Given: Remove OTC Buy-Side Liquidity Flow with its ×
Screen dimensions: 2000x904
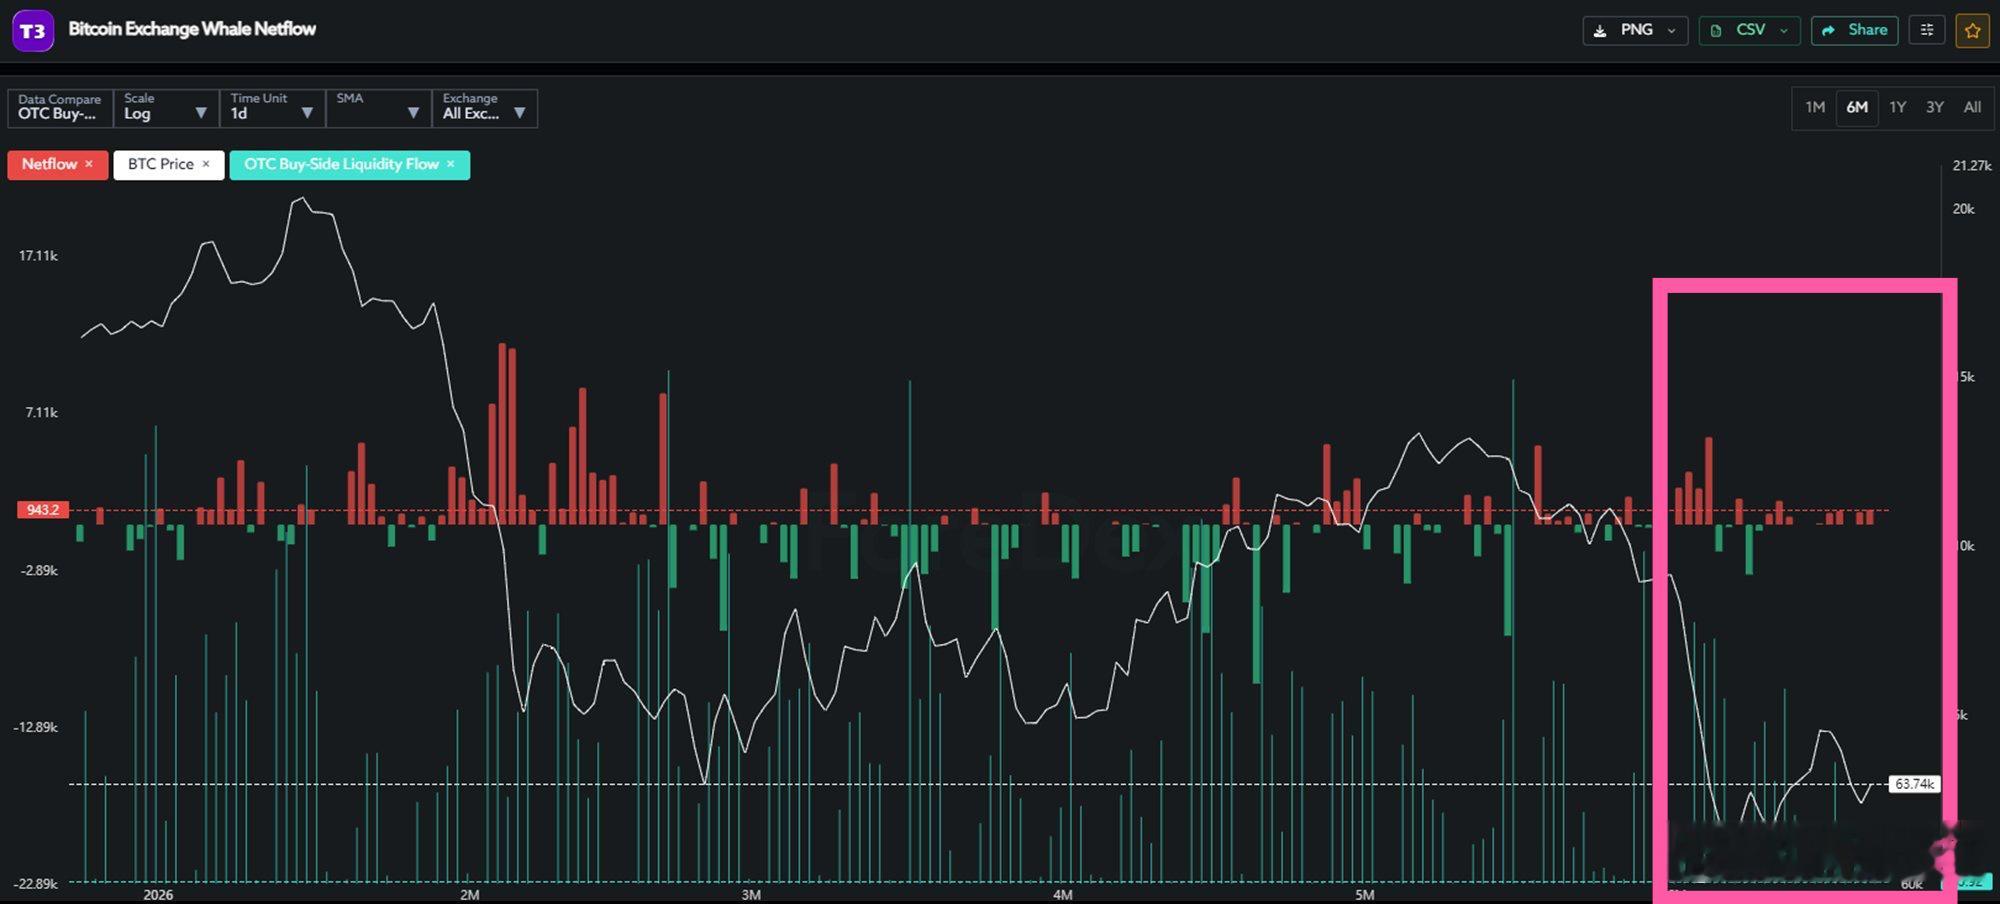Looking at the screenshot, I should point(451,164).
